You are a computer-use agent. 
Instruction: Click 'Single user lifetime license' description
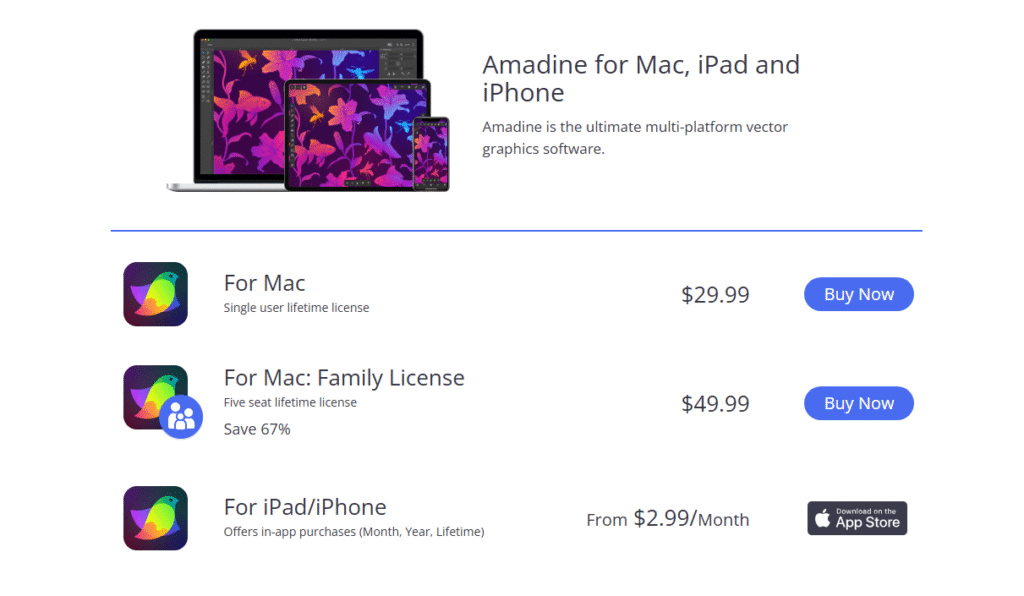tap(296, 307)
